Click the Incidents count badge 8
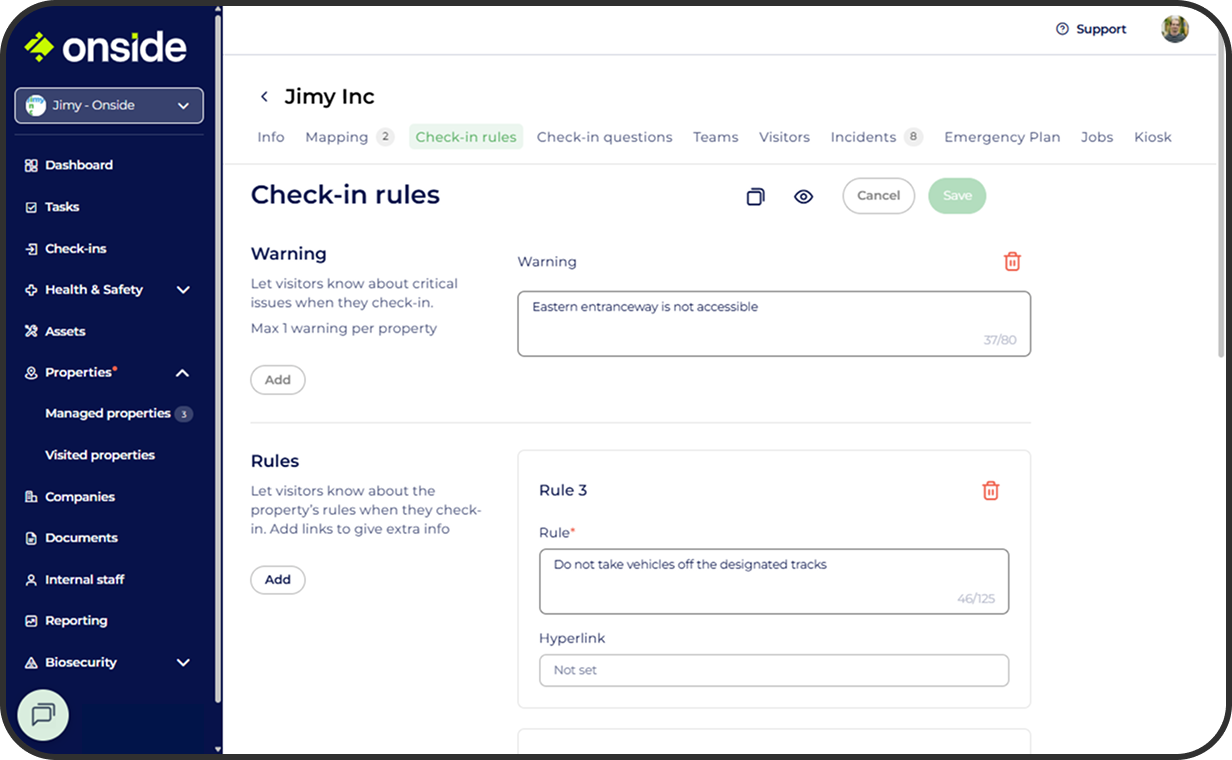Screen dimensions: 1232x760 (913, 137)
